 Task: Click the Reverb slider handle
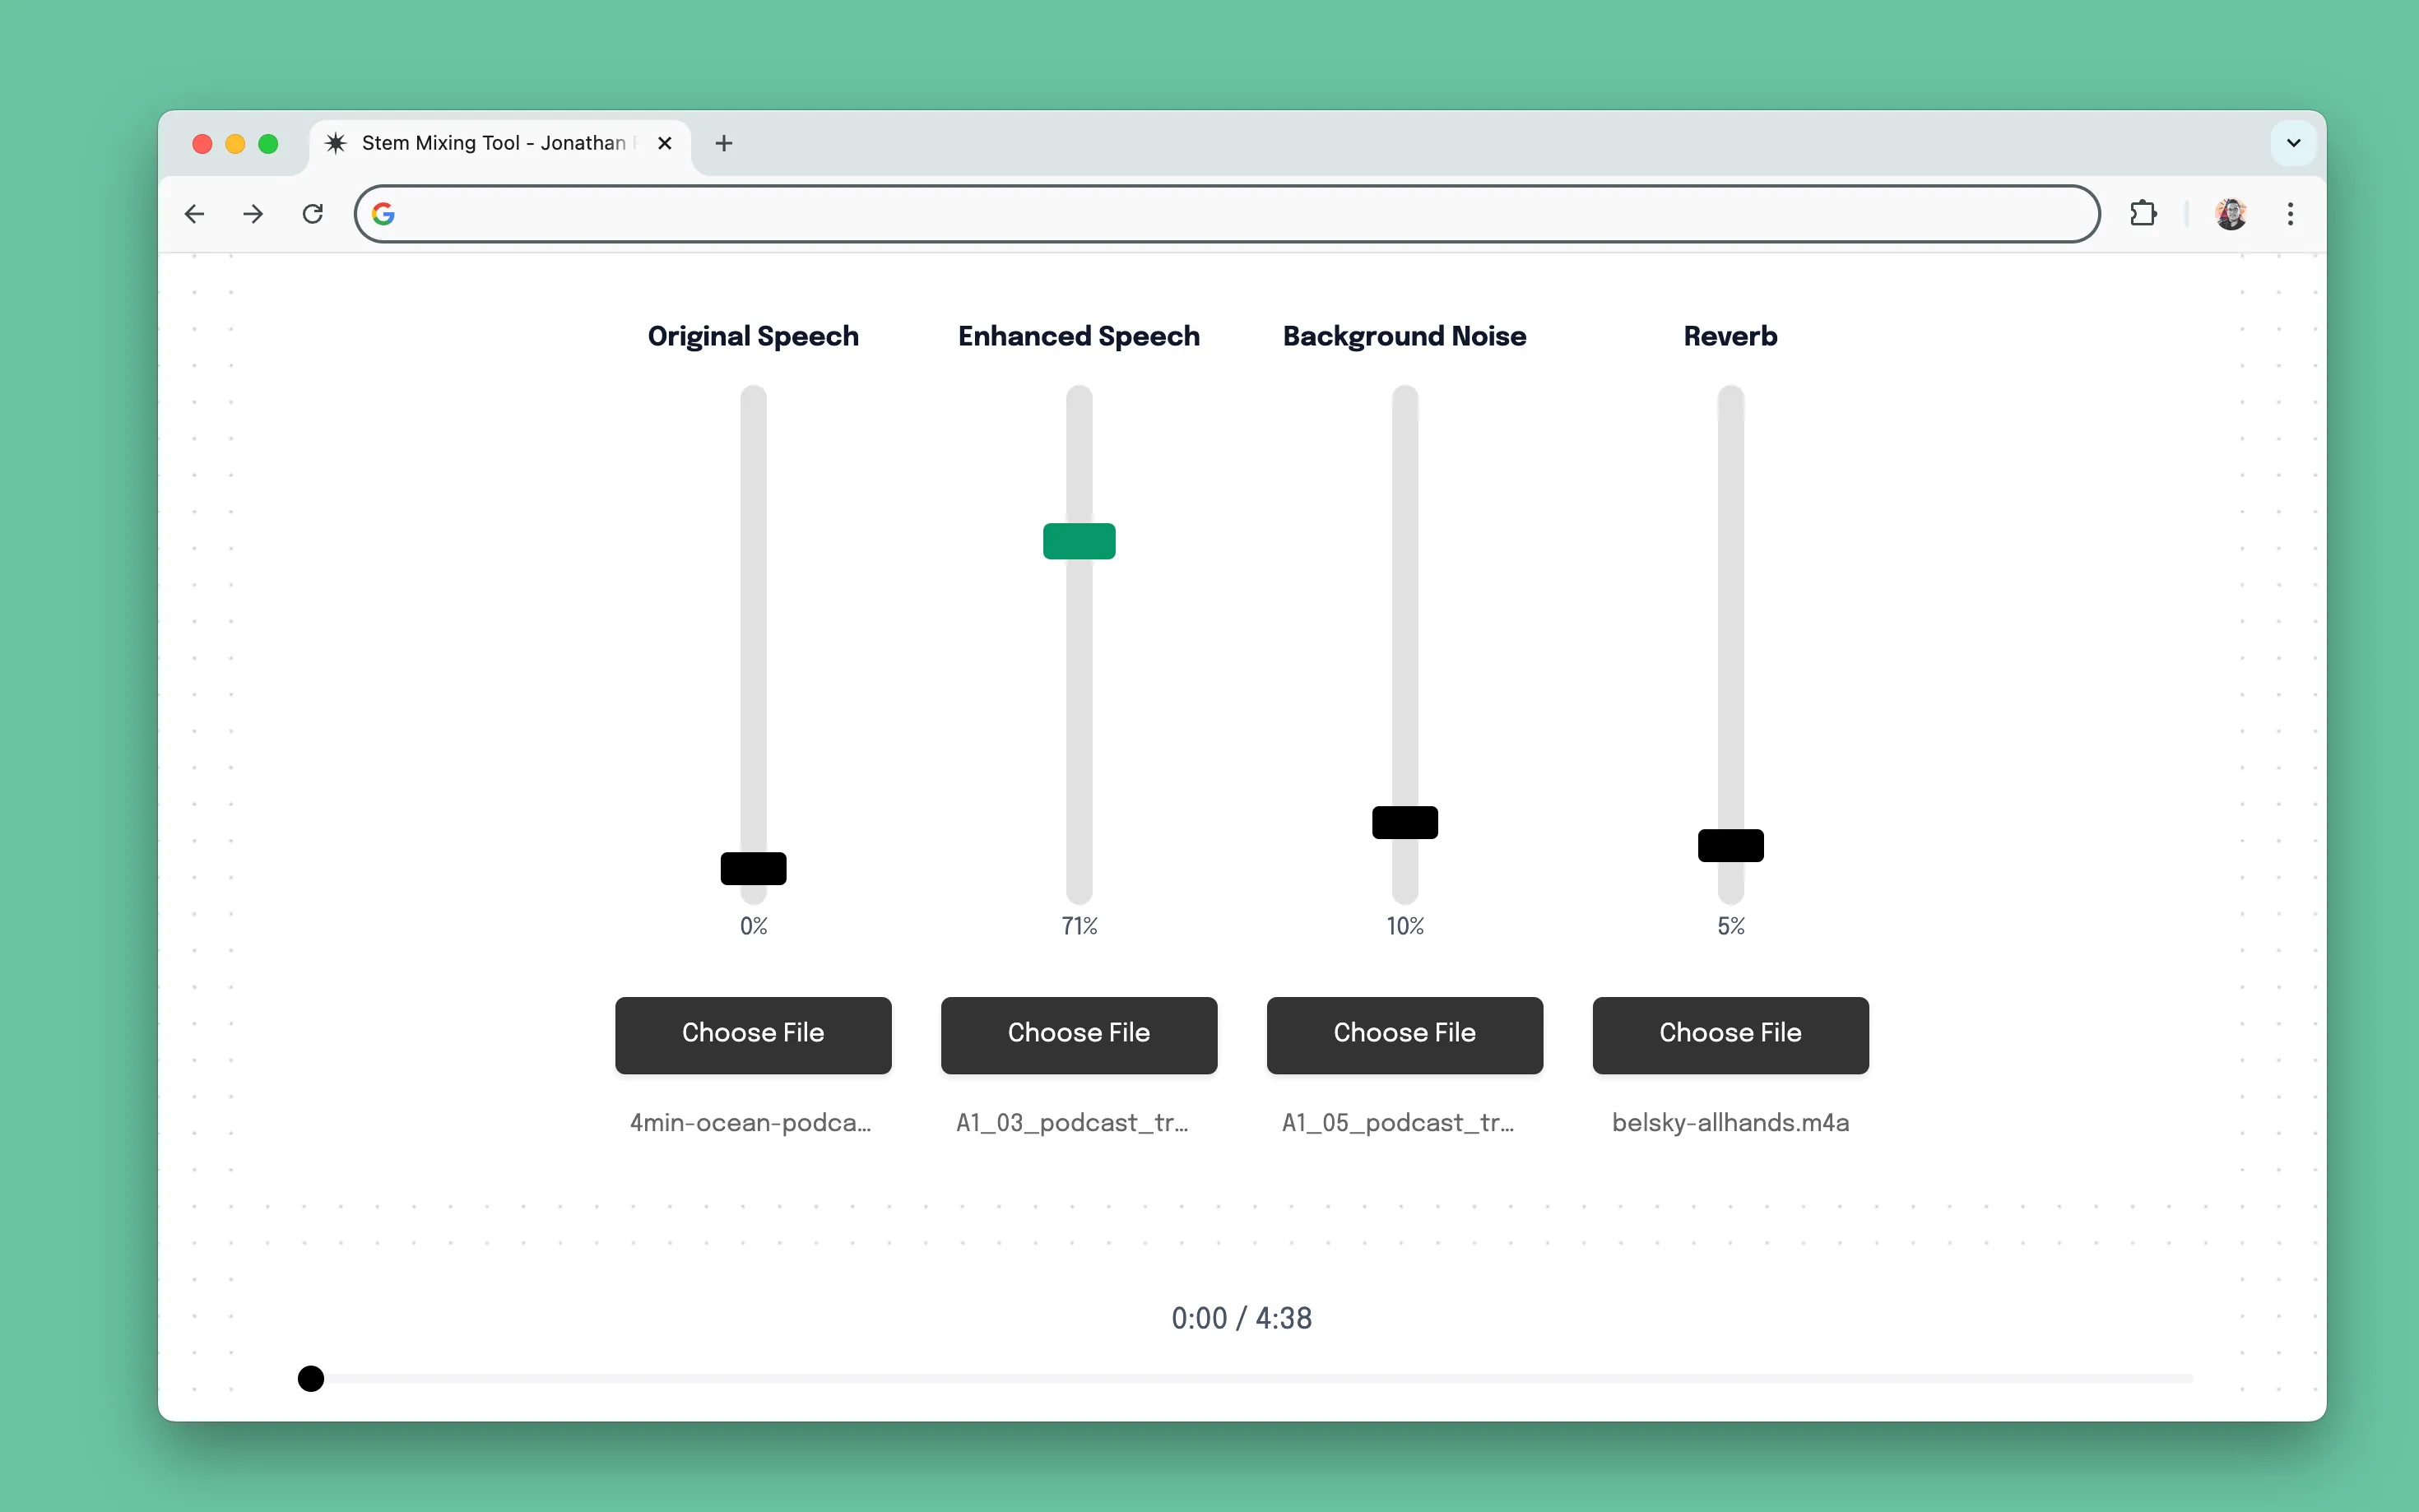tap(1730, 846)
